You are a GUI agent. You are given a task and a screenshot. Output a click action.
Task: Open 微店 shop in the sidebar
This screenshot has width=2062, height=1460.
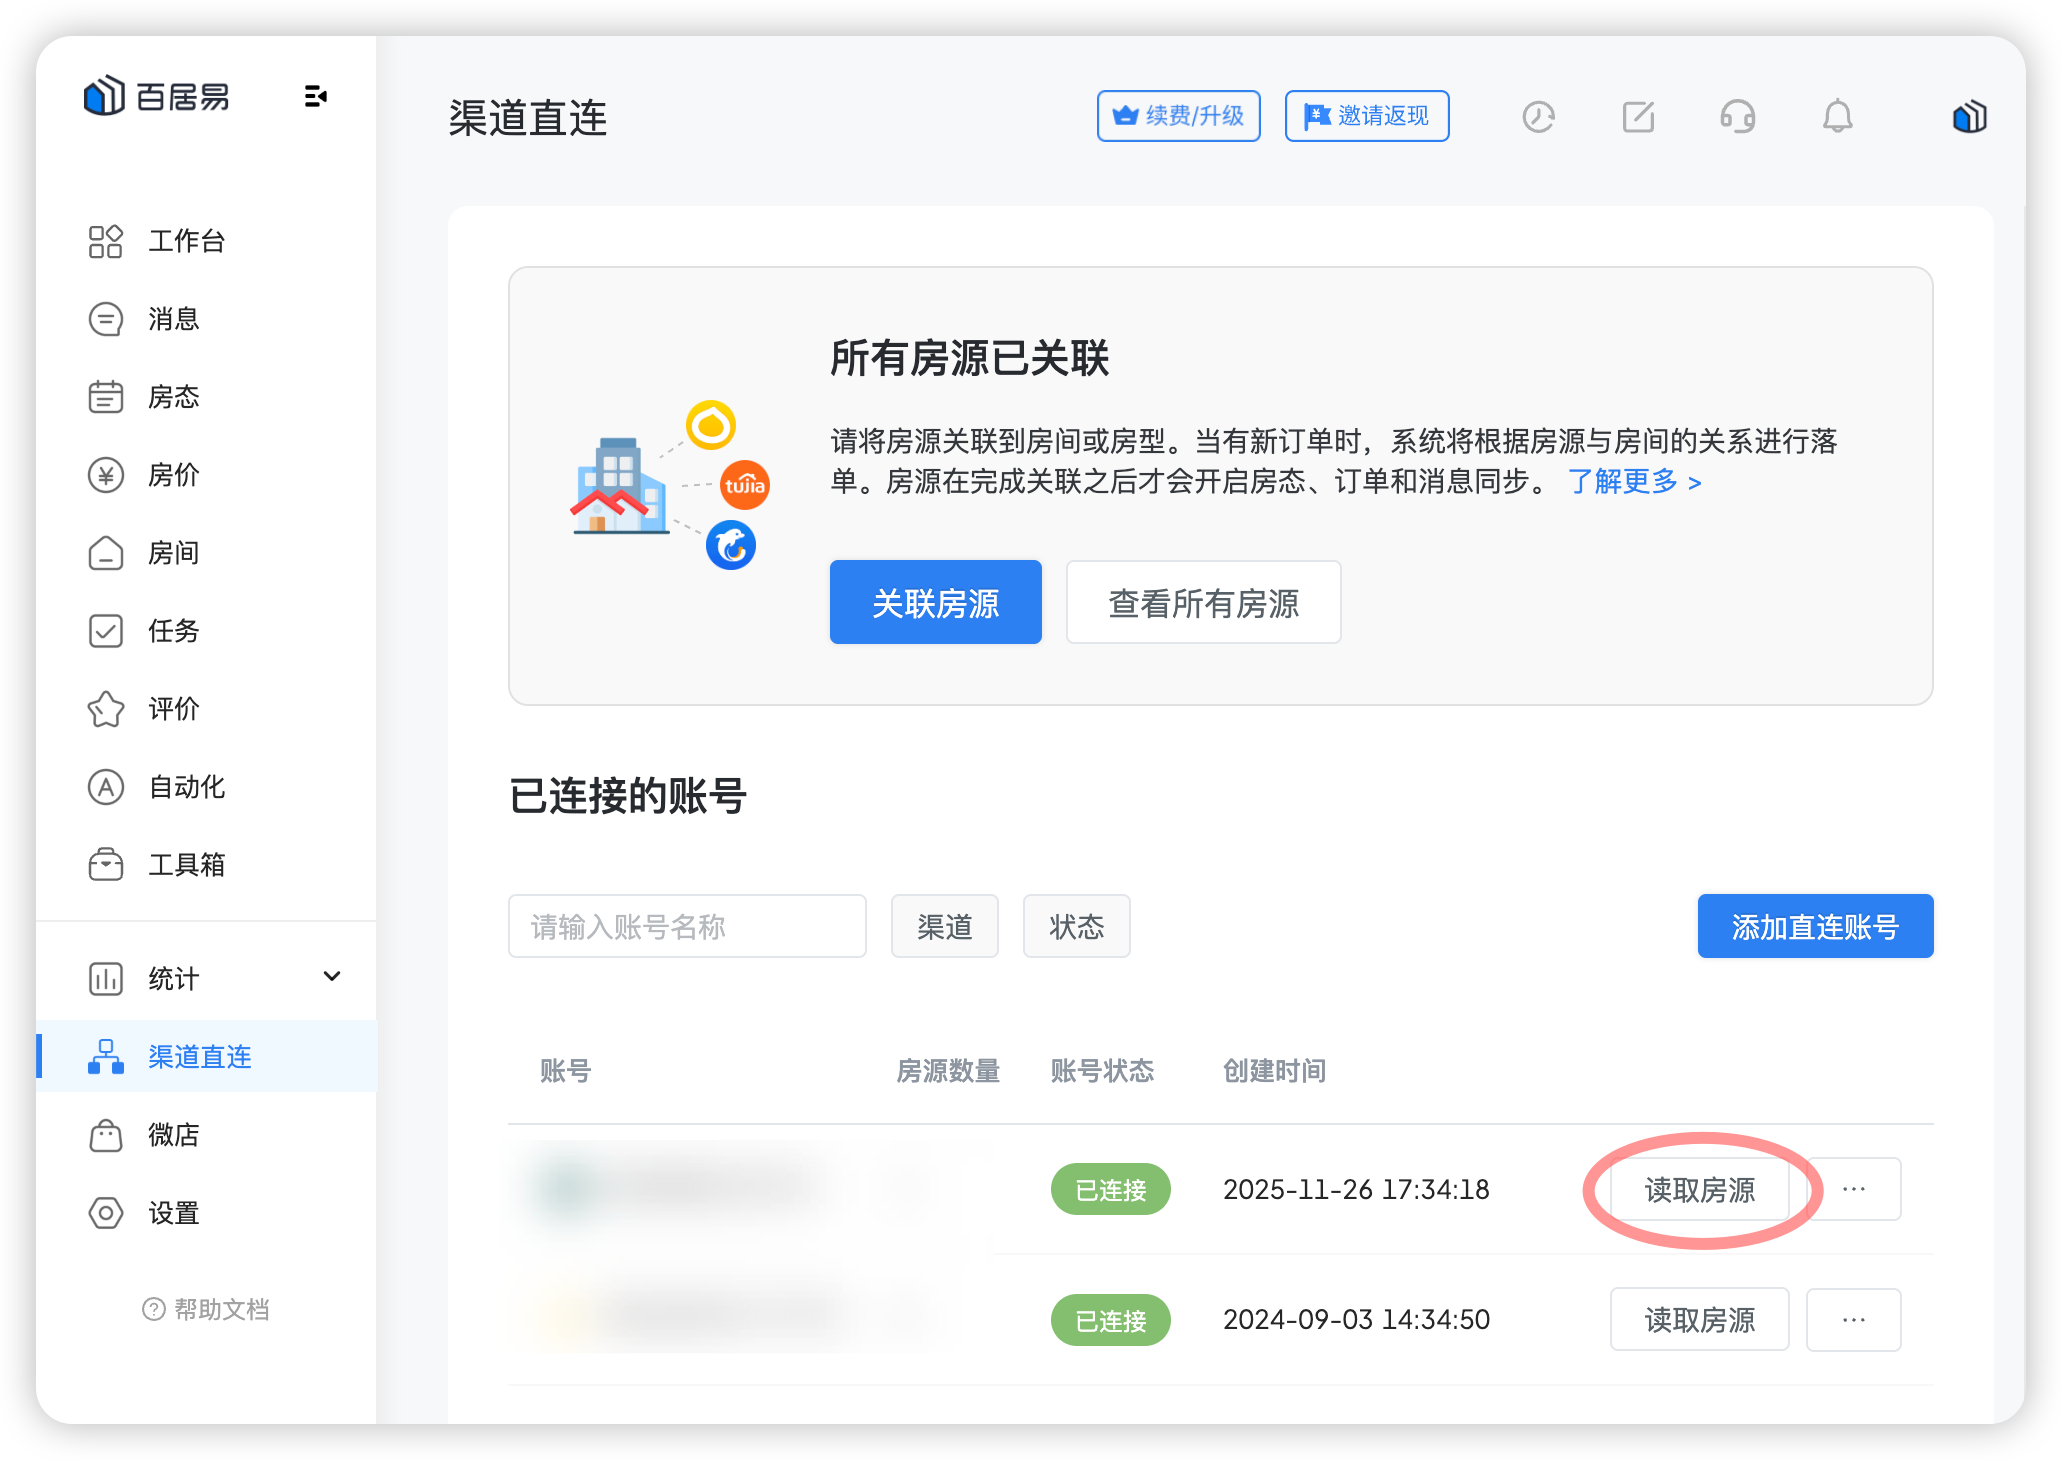click(x=173, y=1135)
